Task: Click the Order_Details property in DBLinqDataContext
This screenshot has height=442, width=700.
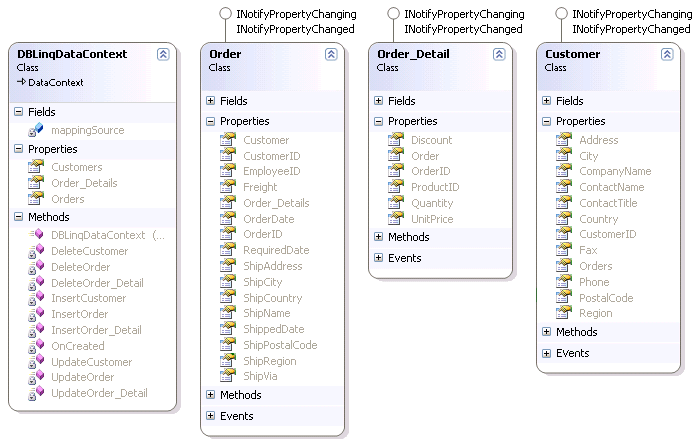Action: (x=84, y=183)
